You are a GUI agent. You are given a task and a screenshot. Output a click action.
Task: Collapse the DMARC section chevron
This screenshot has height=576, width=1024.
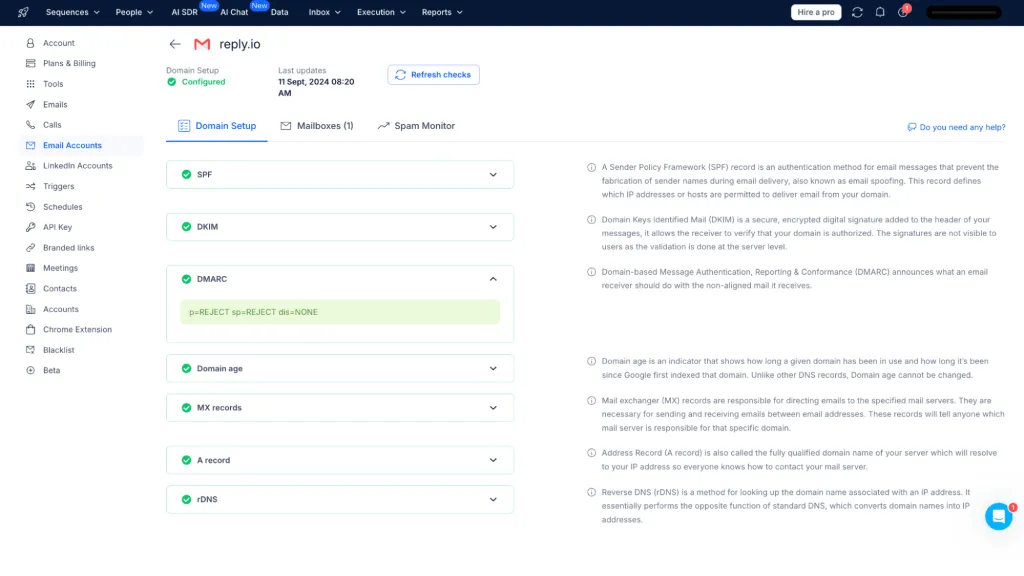click(x=493, y=279)
